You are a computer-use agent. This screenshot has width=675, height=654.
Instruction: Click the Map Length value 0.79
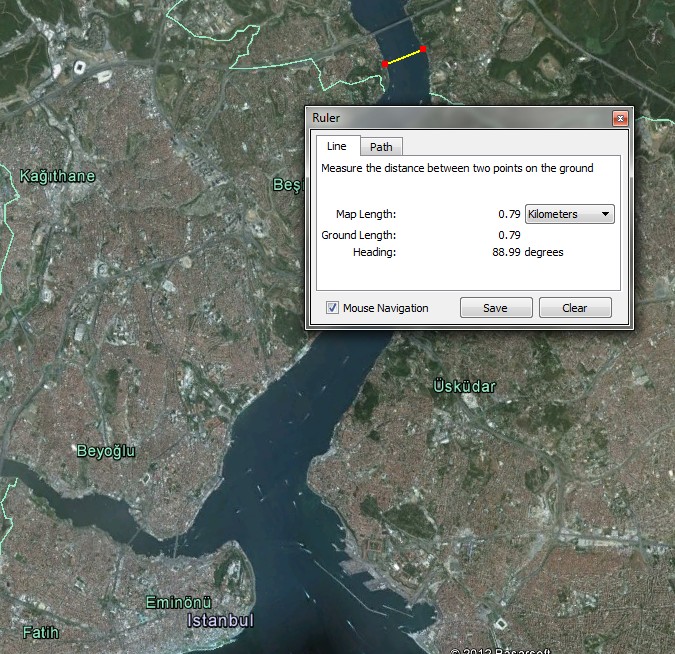tap(509, 214)
